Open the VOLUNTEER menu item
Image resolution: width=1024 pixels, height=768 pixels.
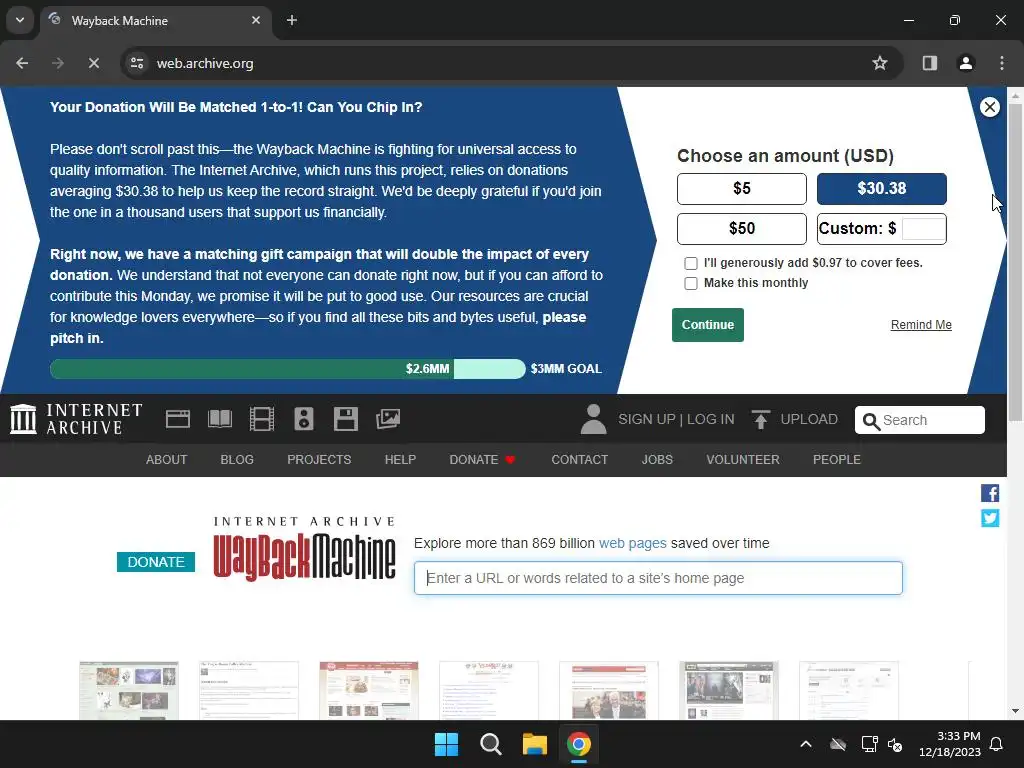tap(743, 460)
